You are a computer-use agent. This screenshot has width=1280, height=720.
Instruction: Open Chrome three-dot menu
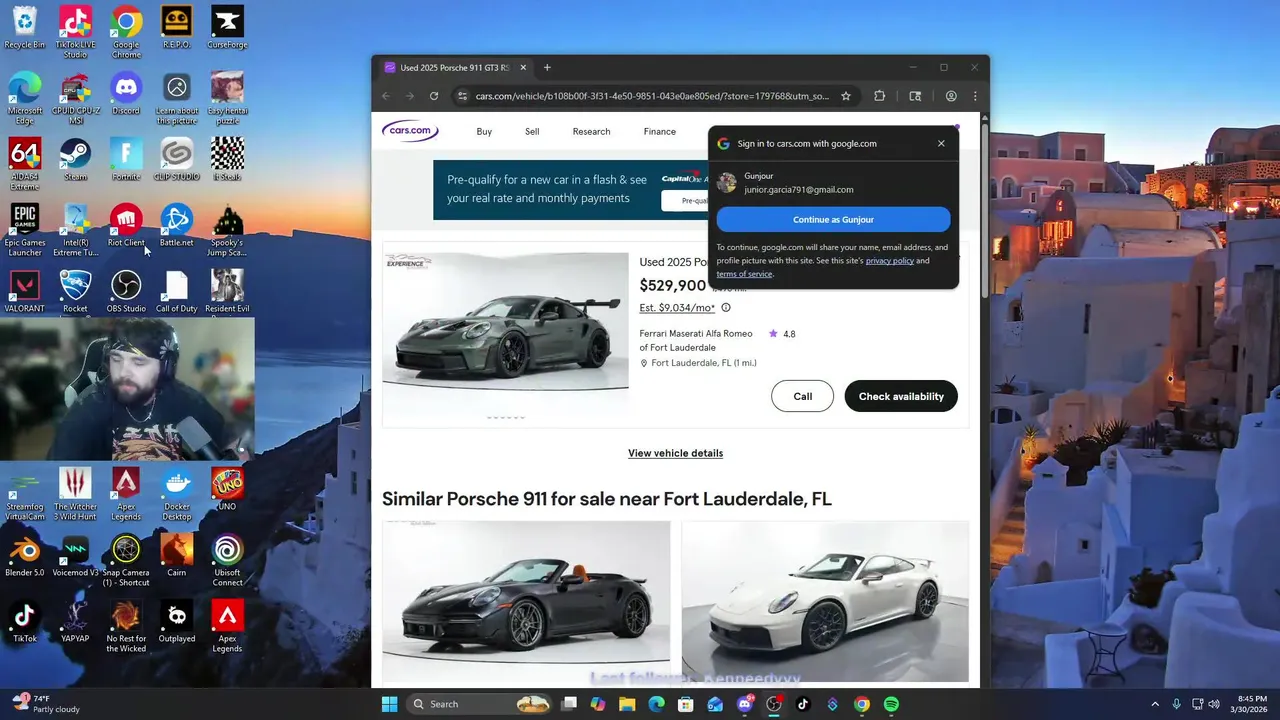975,96
